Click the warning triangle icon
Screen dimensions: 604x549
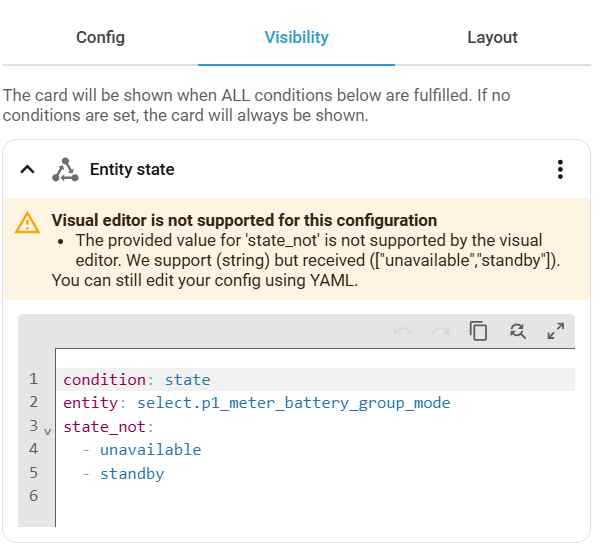coord(27,223)
